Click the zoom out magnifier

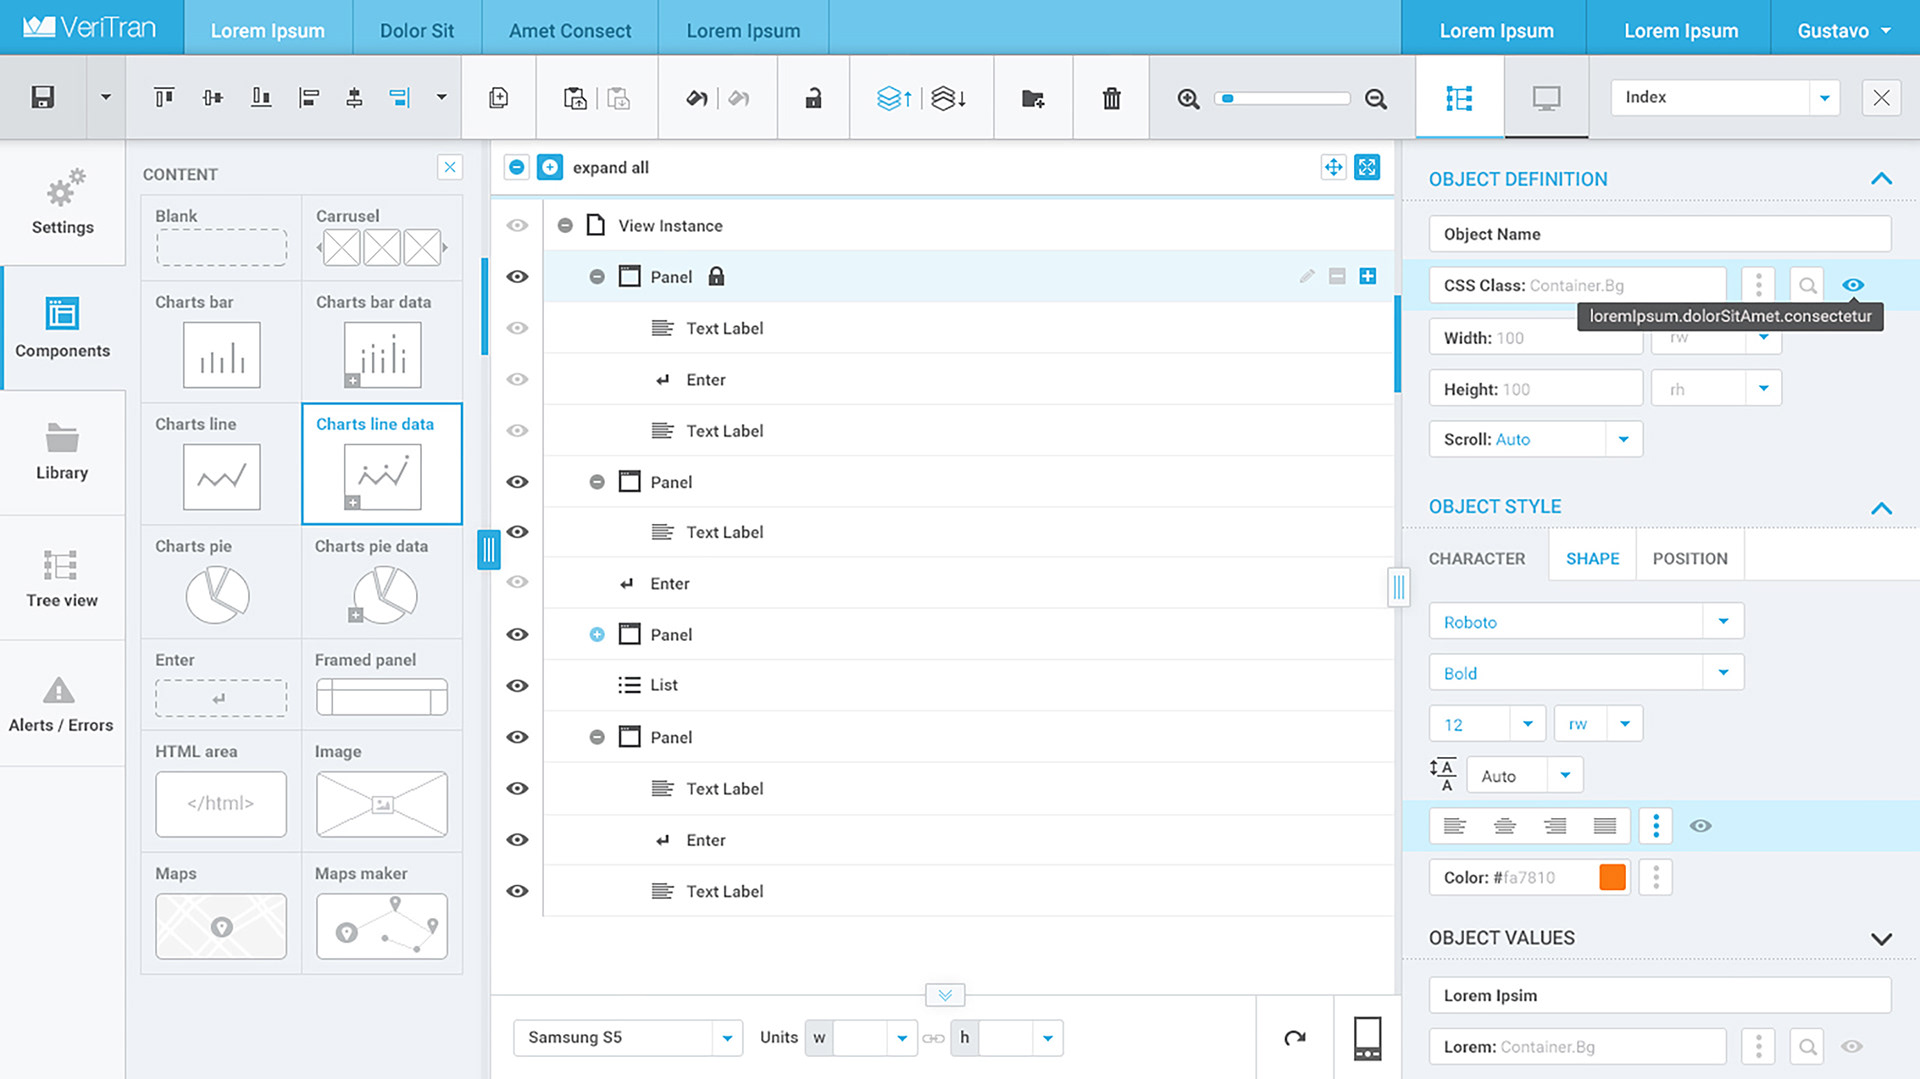click(1376, 98)
